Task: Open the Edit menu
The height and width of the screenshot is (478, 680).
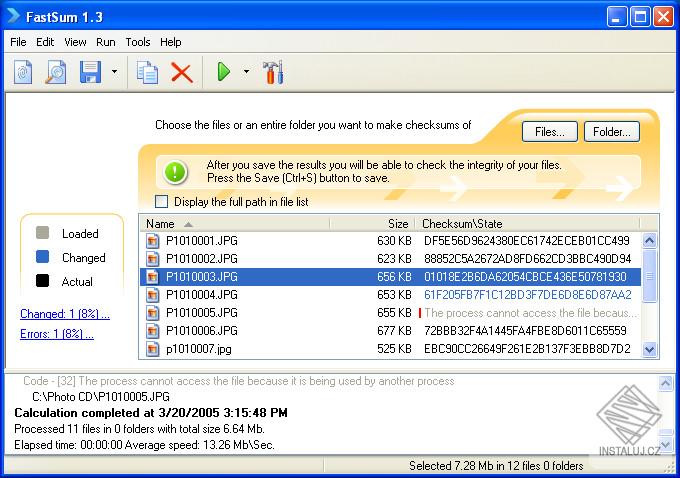Action: coord(45,42)
